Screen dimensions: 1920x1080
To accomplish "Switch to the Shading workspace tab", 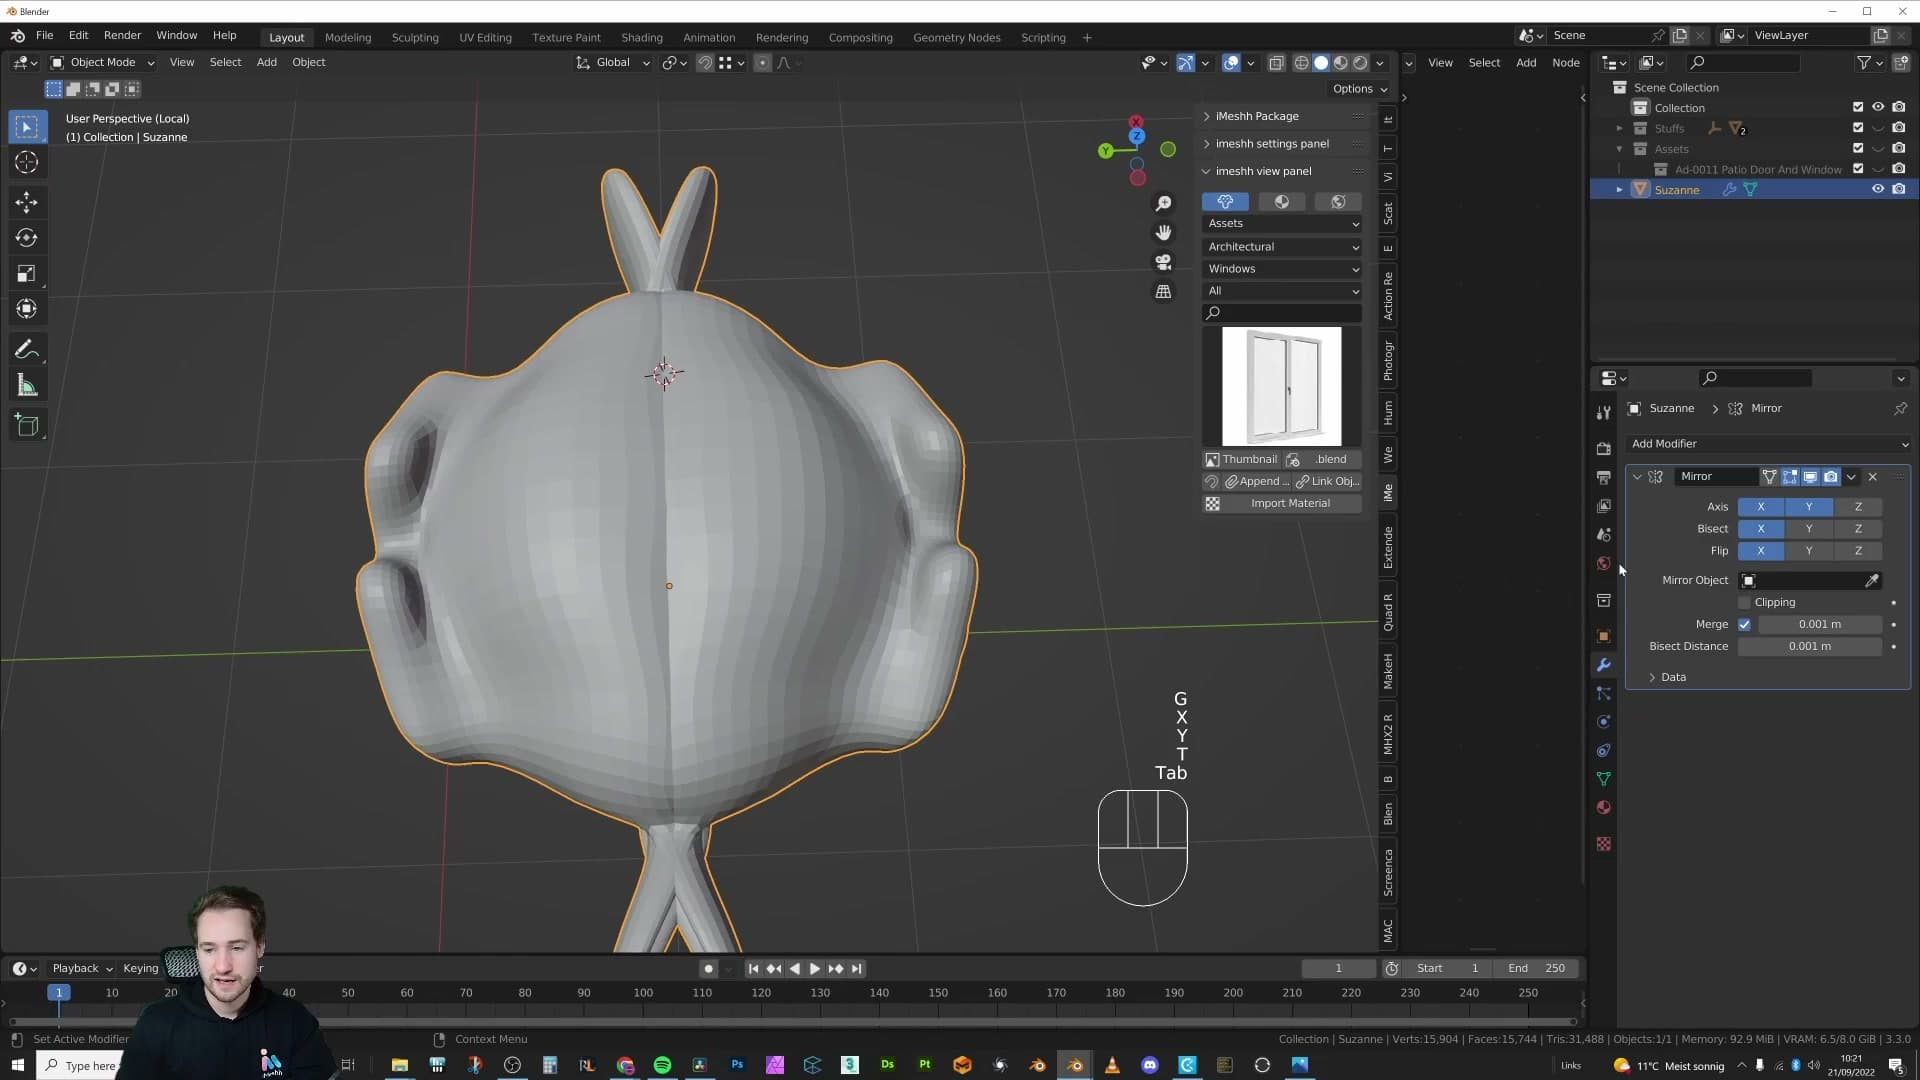I will click(642, 38).
